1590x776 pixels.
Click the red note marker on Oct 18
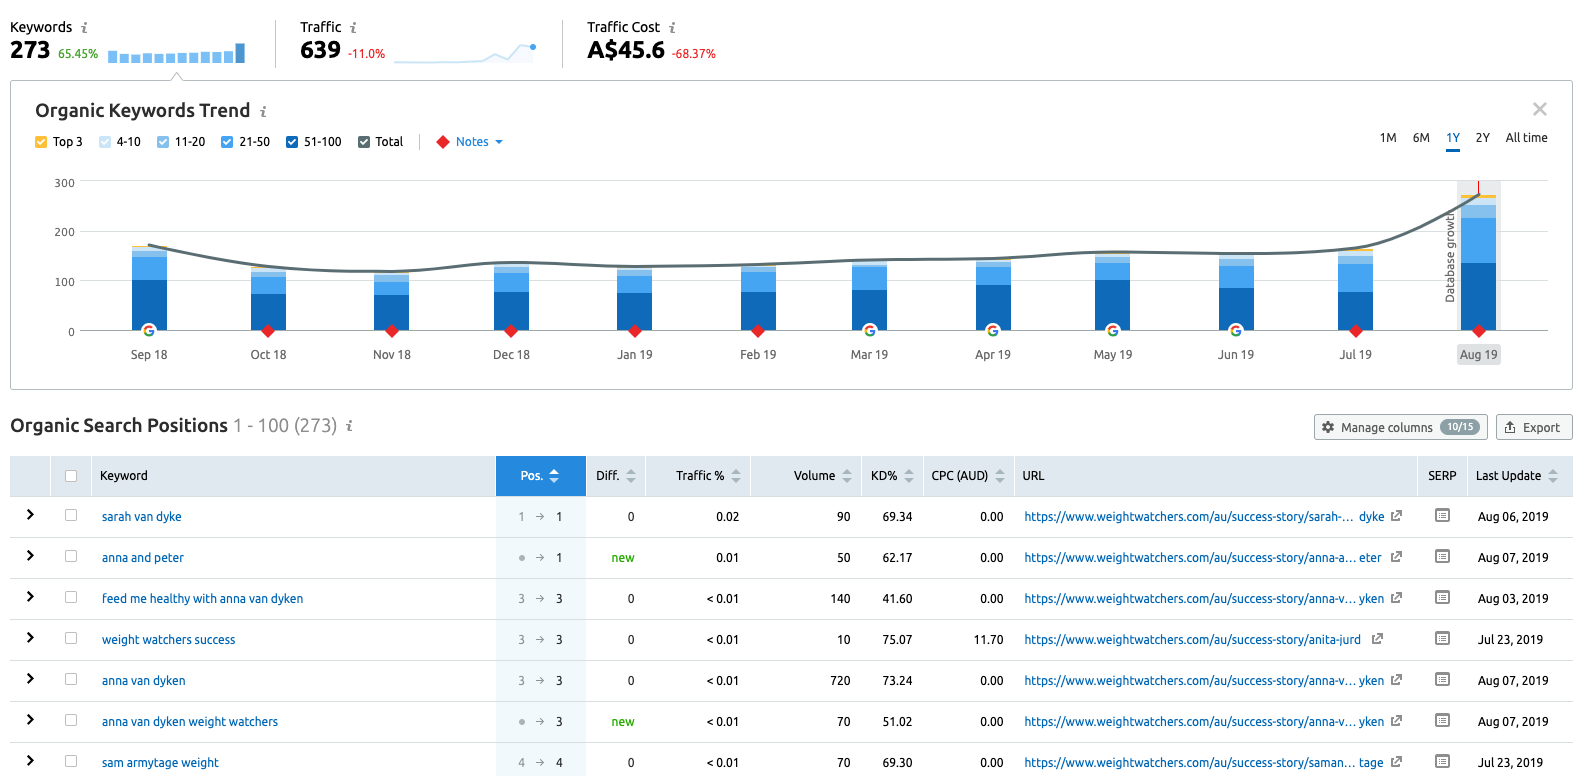268,331
